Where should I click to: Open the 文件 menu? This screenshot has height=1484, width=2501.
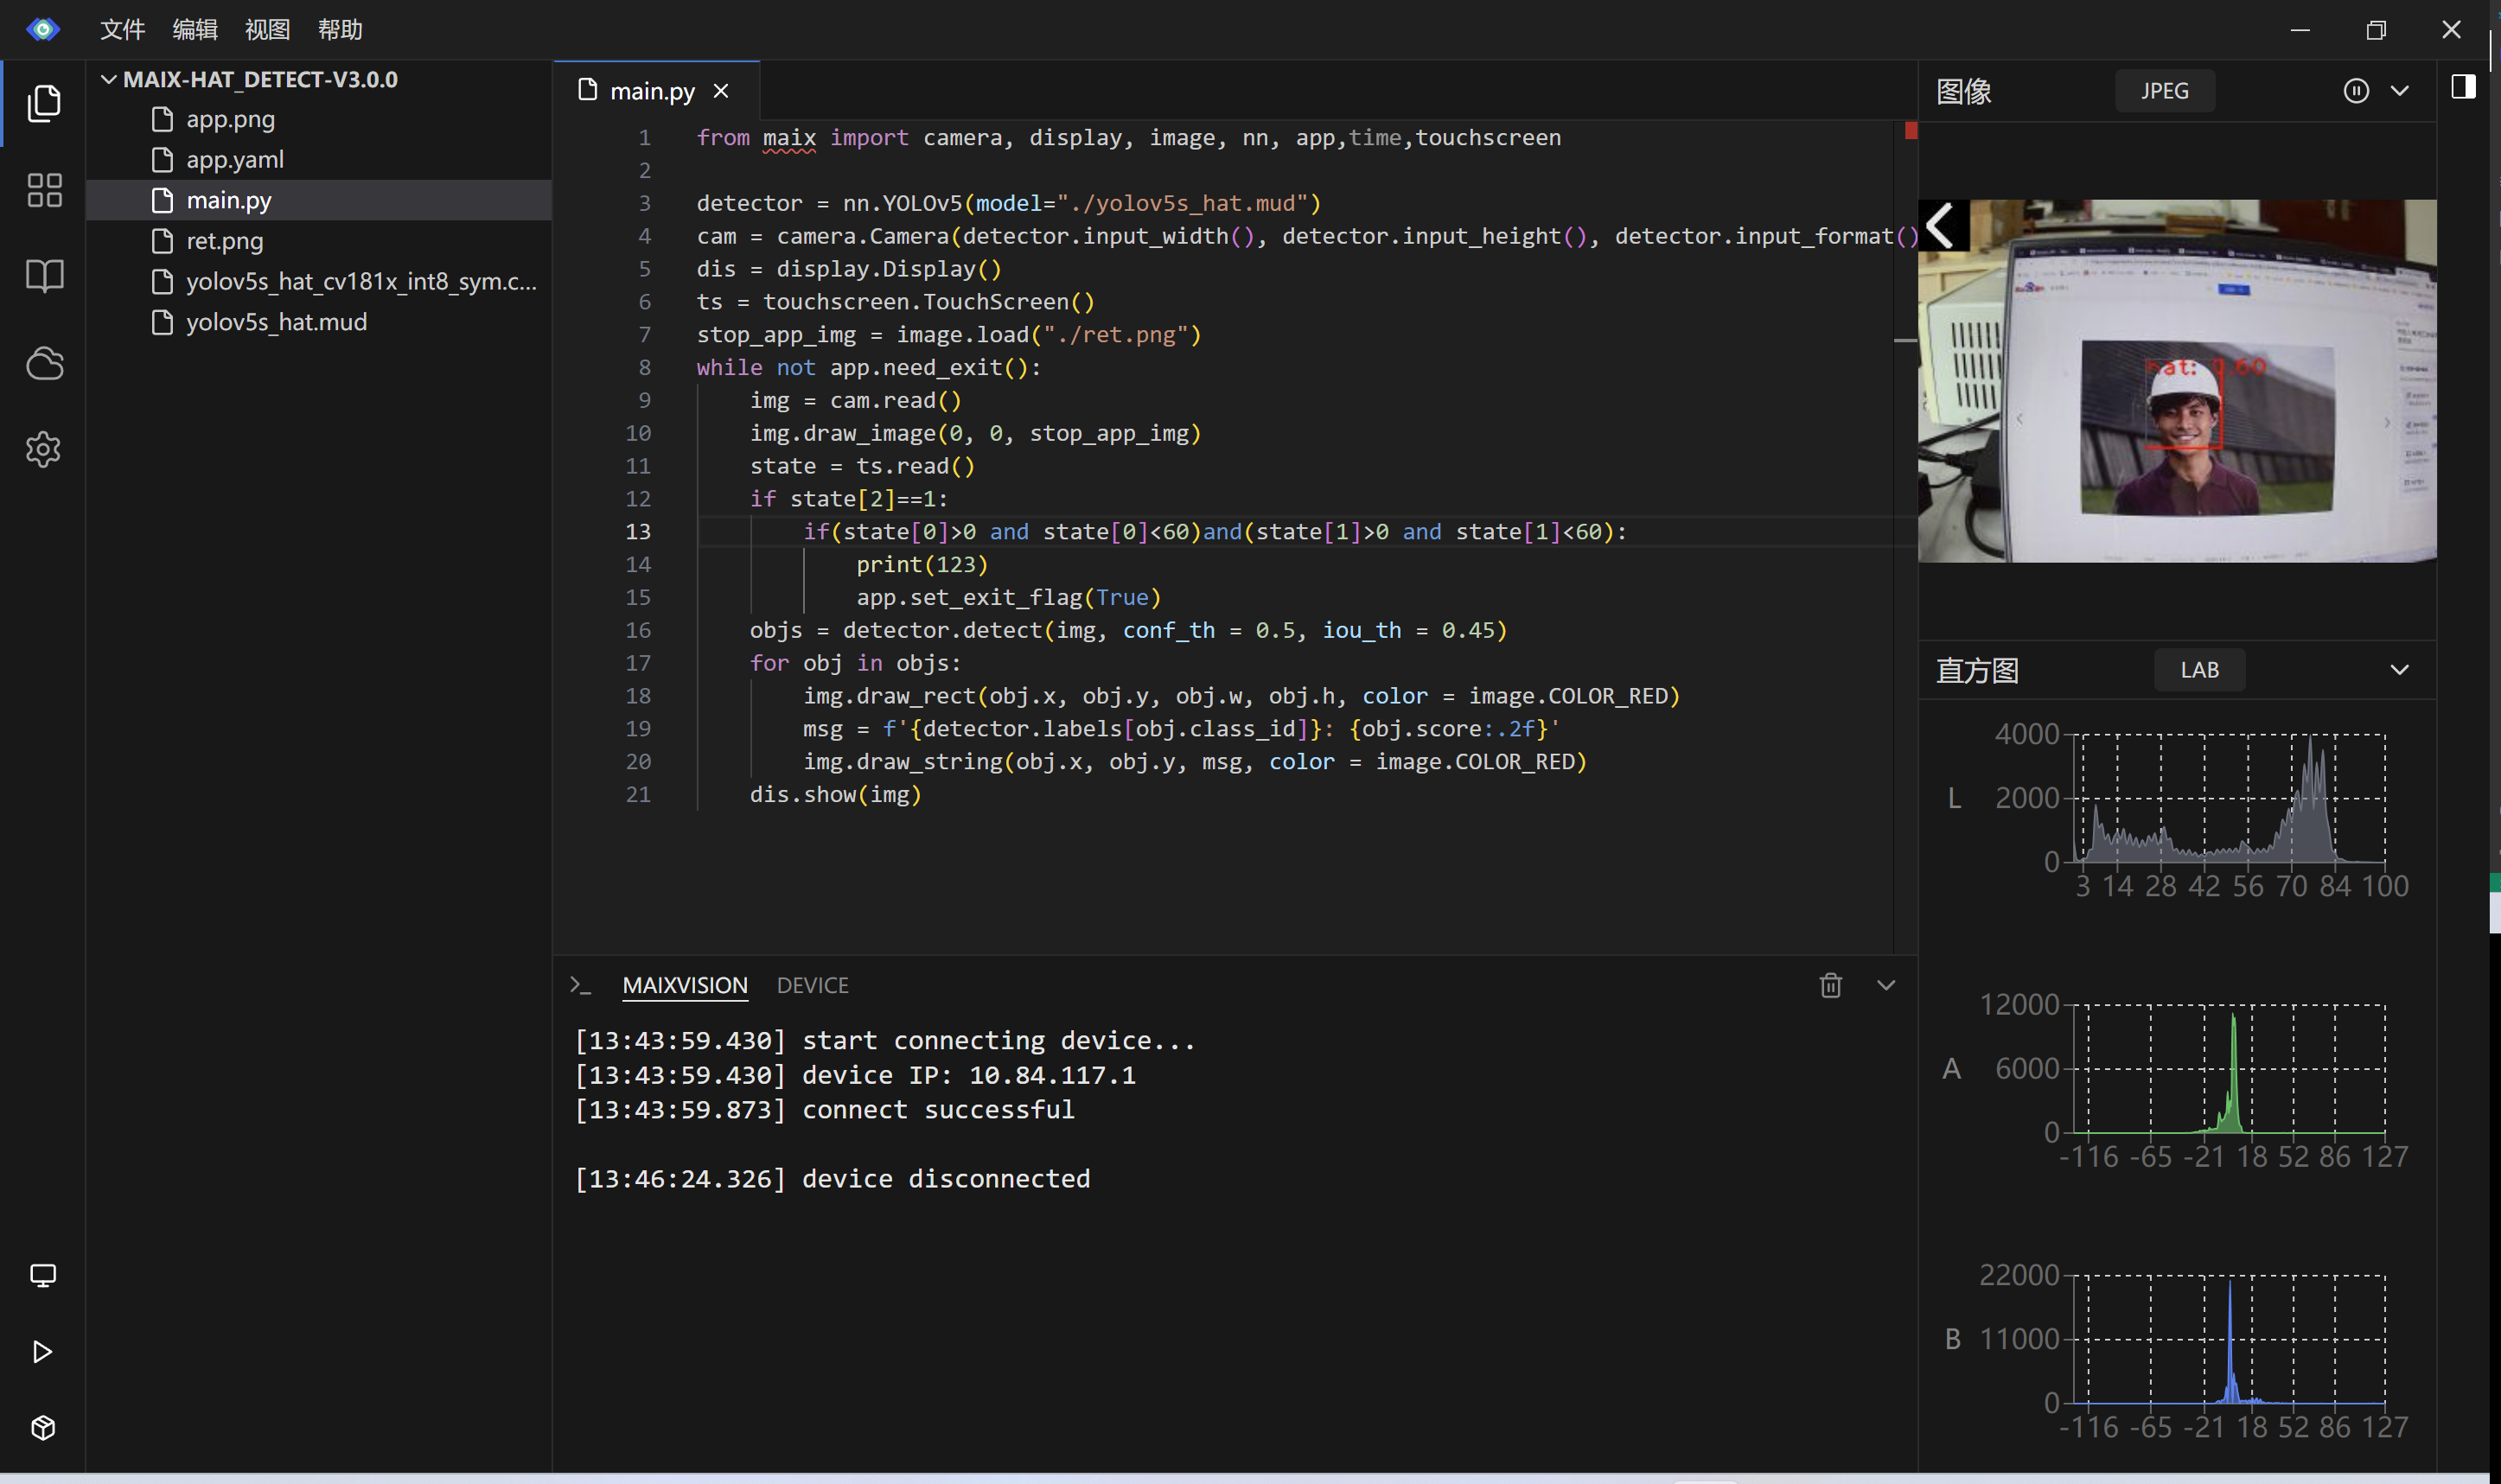tap(122, 29)
